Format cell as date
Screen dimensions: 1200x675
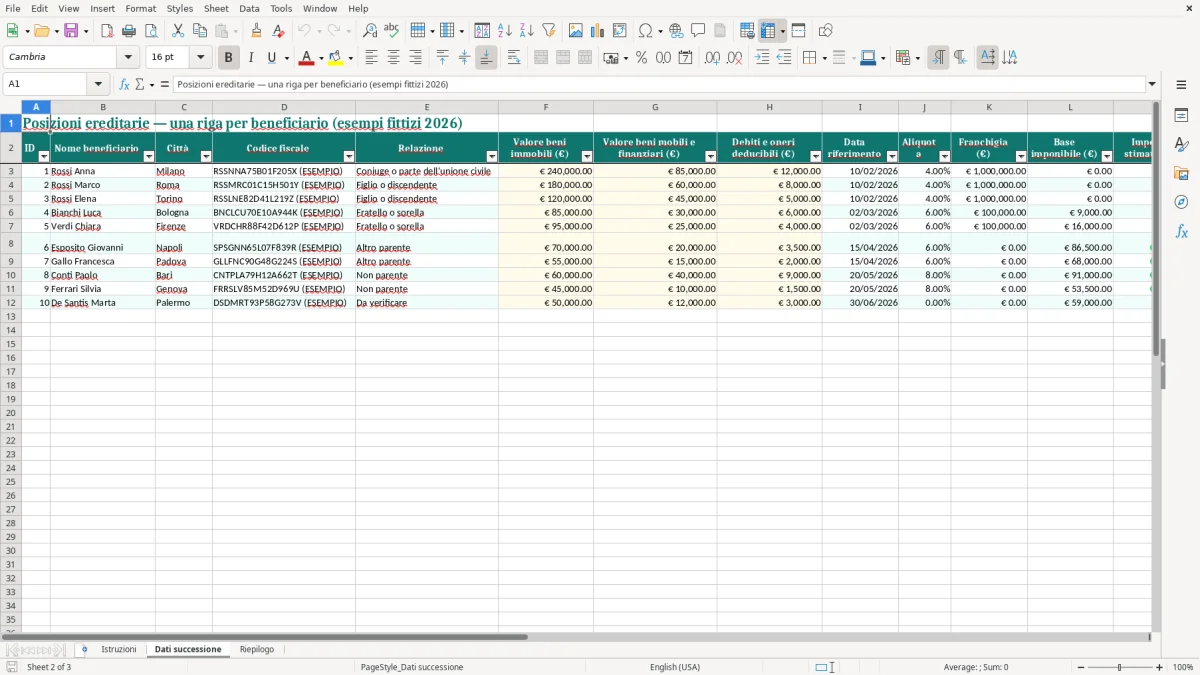click(685, 58)
